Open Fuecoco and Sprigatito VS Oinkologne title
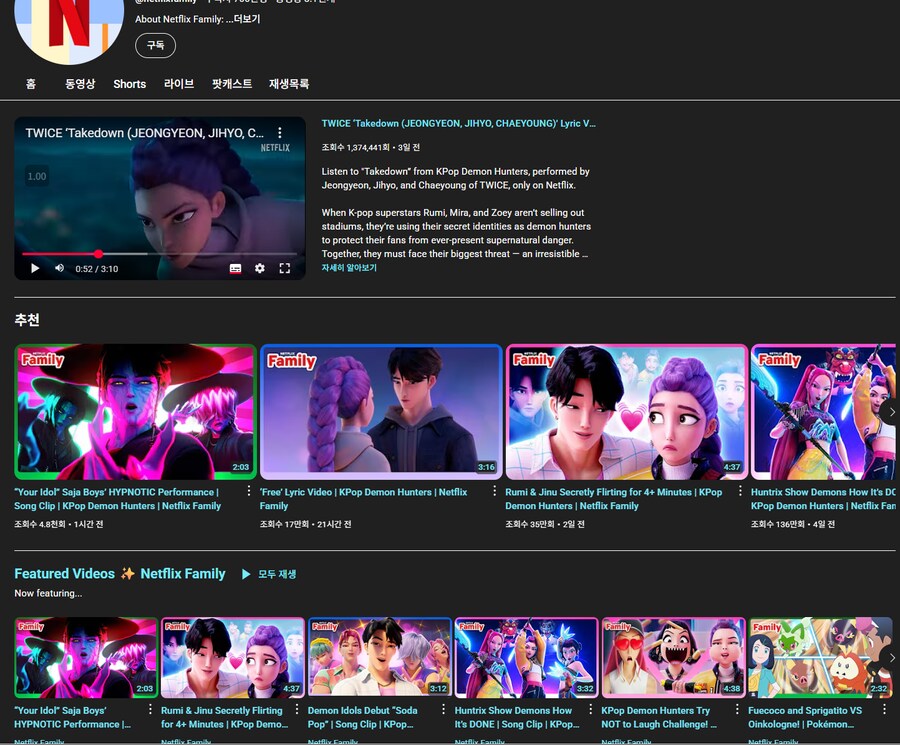The image size is (900, 745). click(805, 717)
